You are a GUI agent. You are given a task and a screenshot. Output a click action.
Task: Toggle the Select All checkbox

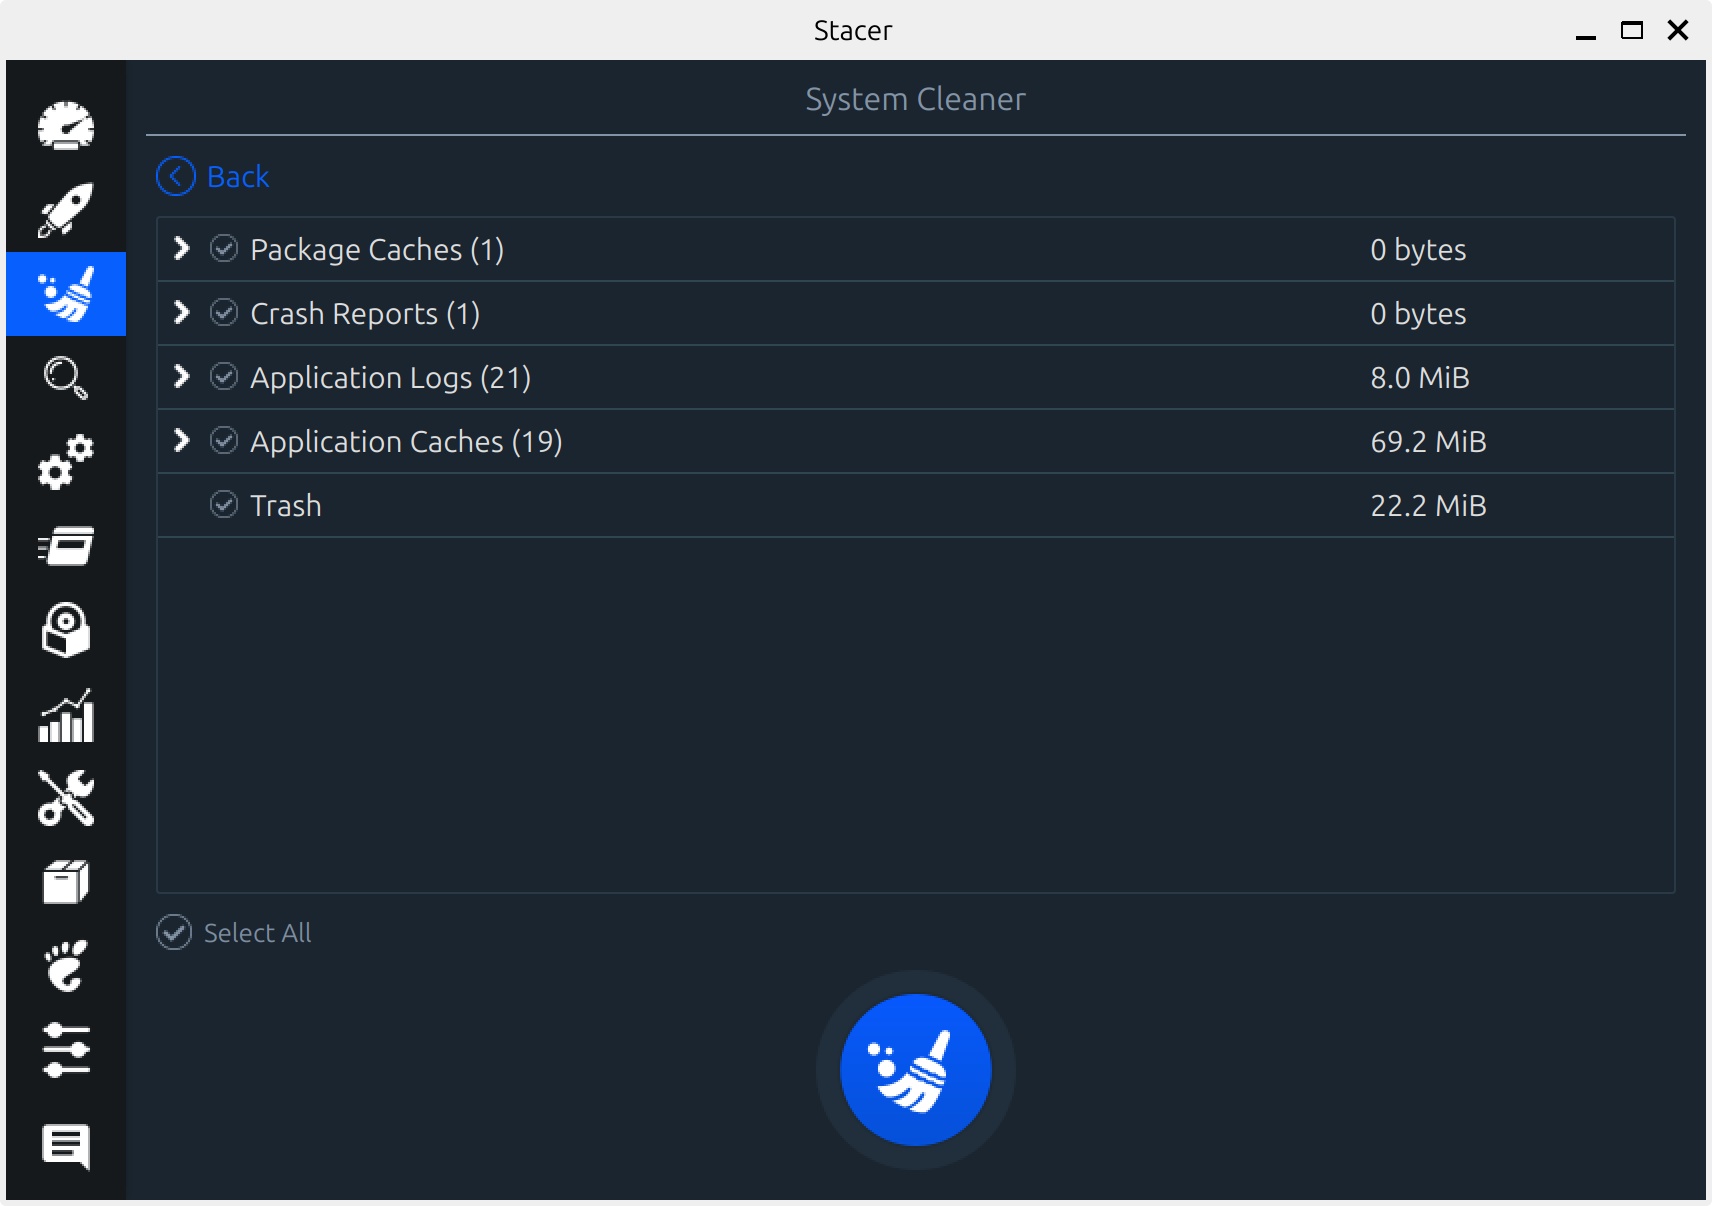tap(174, 932)
